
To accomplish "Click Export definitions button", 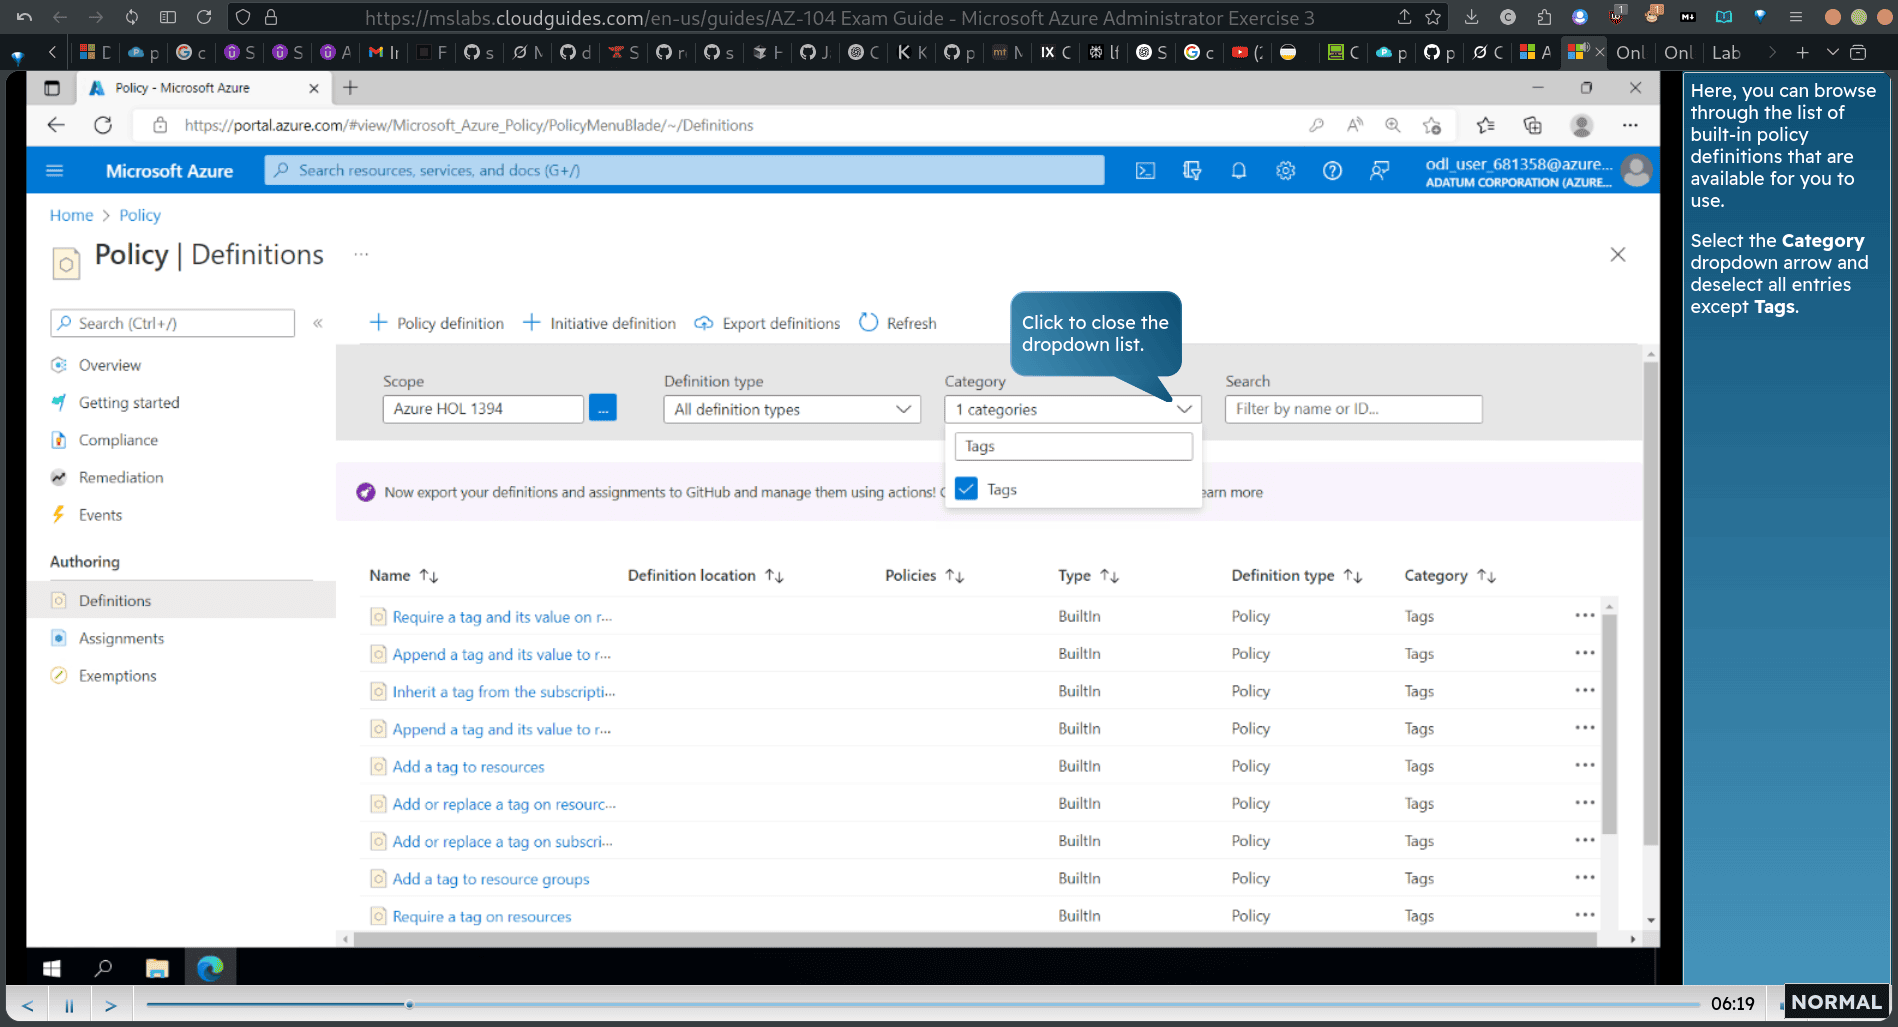I will [x=767, y=323].
